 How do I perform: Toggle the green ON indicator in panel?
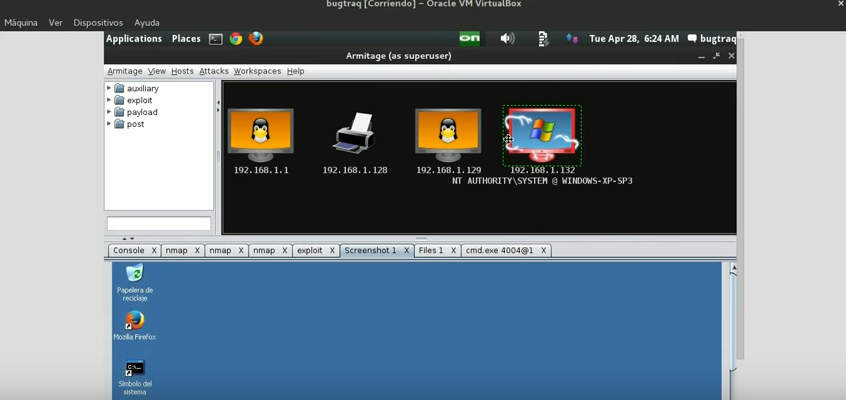pyautogui.click(x=469, y=39)
